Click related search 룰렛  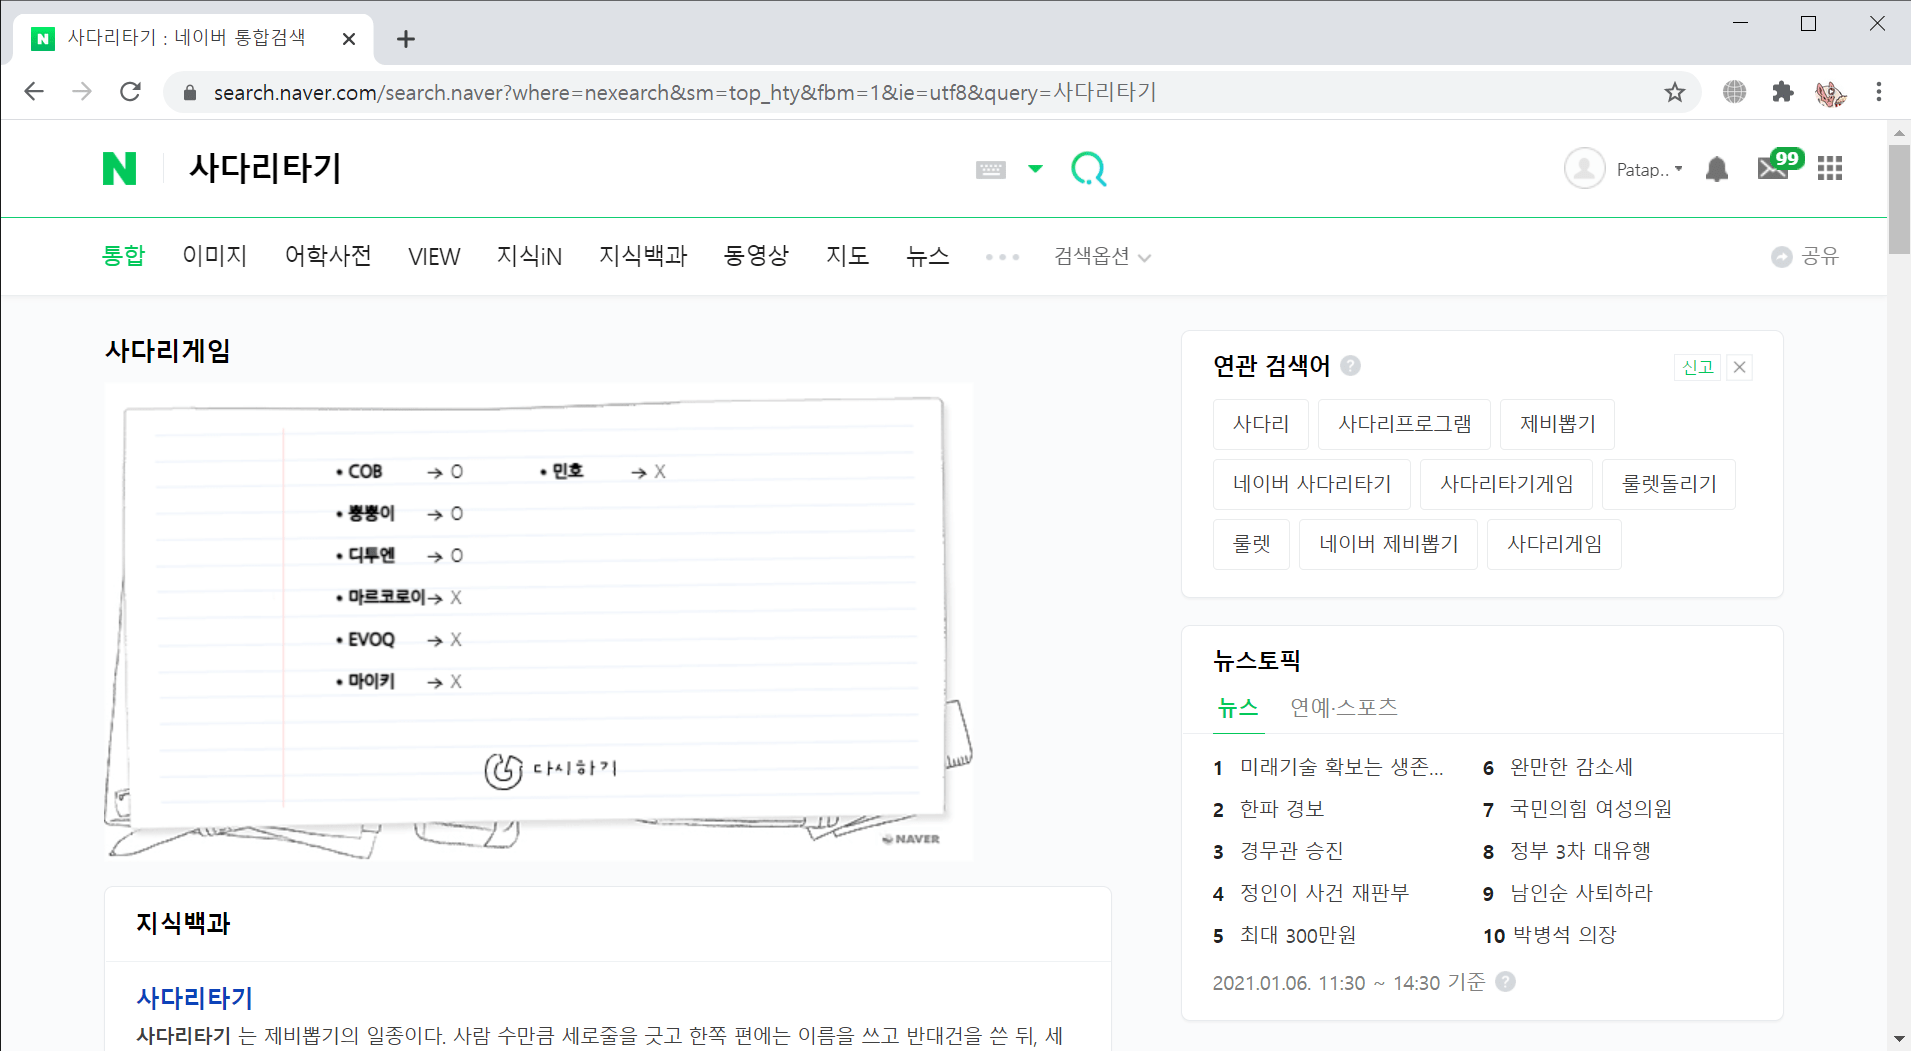point(1251,544)
